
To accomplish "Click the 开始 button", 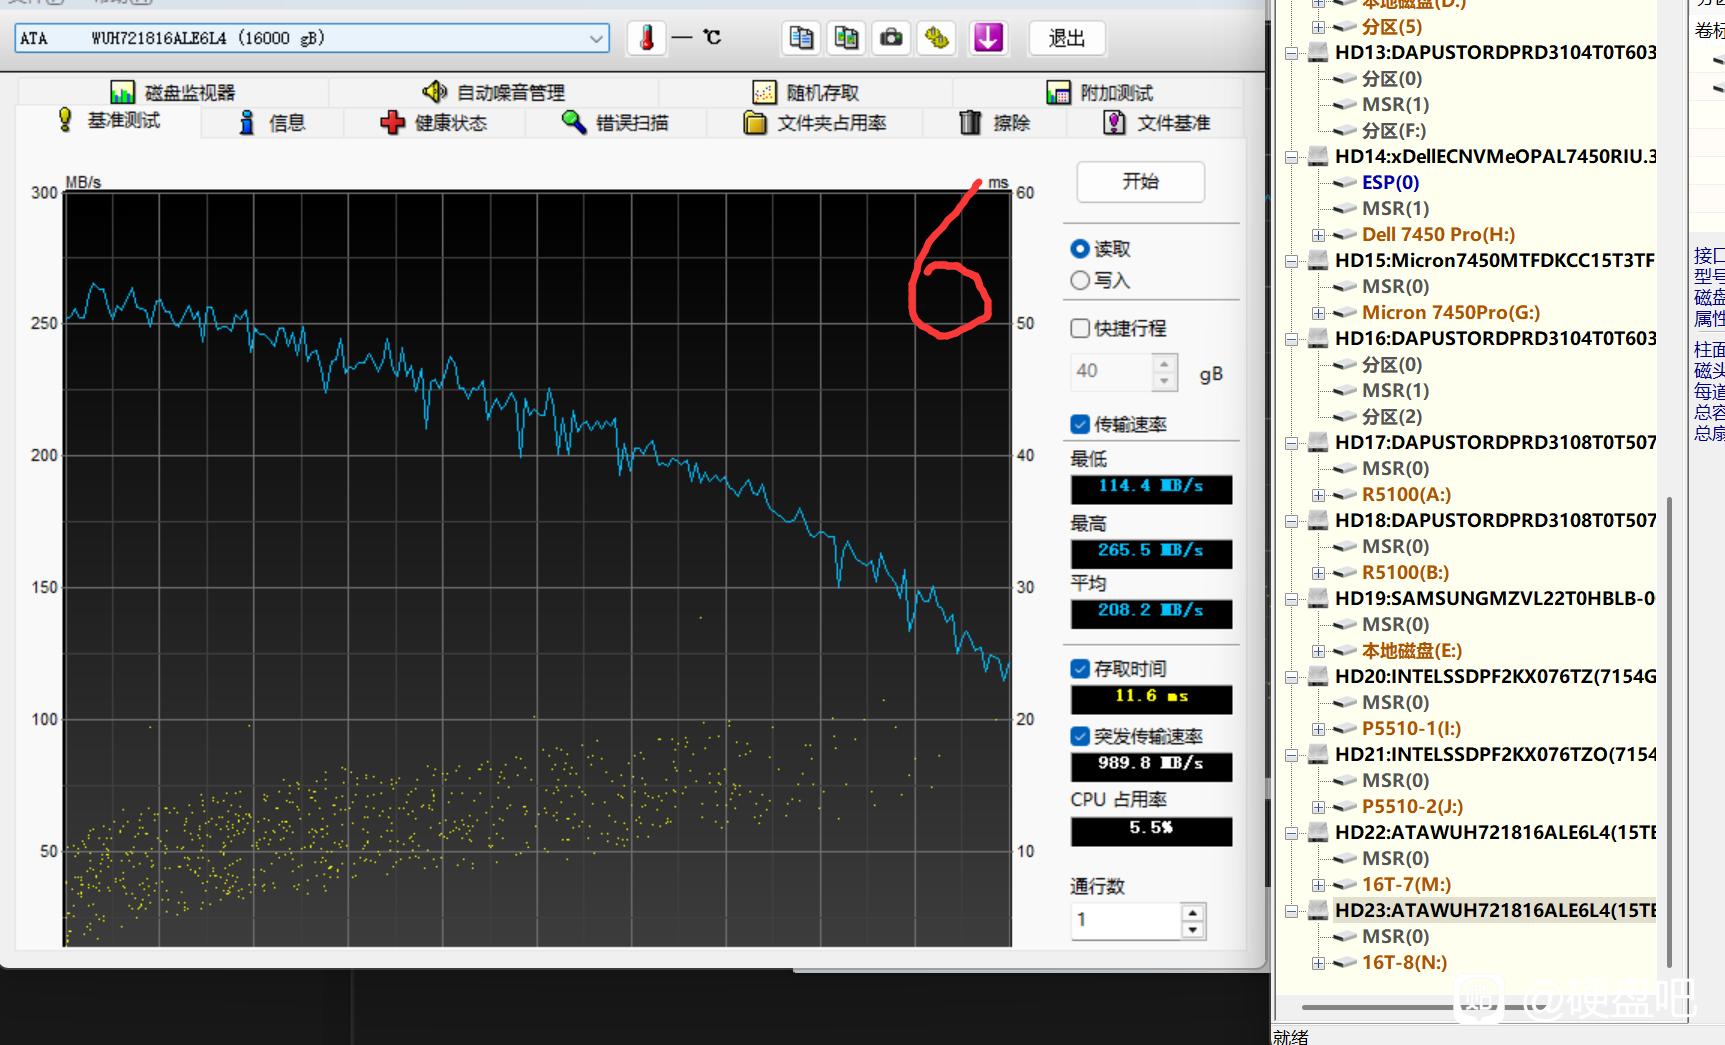I will (1140, 181).
